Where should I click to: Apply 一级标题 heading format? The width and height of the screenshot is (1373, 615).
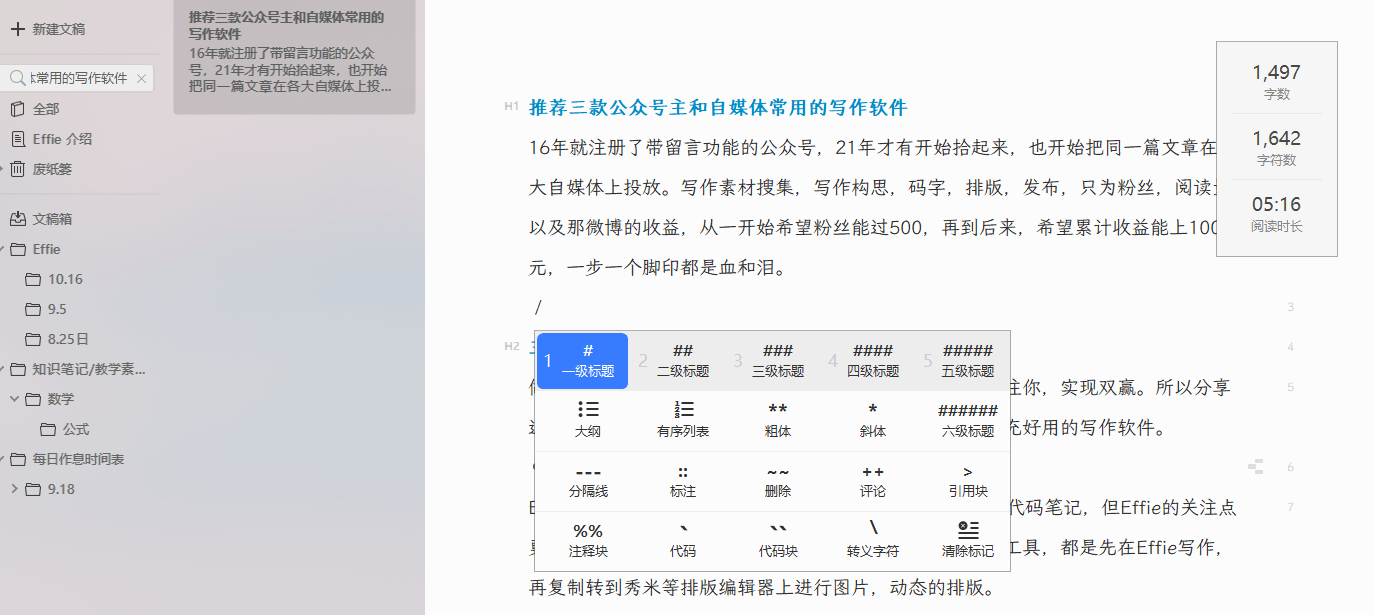point(583,361)
